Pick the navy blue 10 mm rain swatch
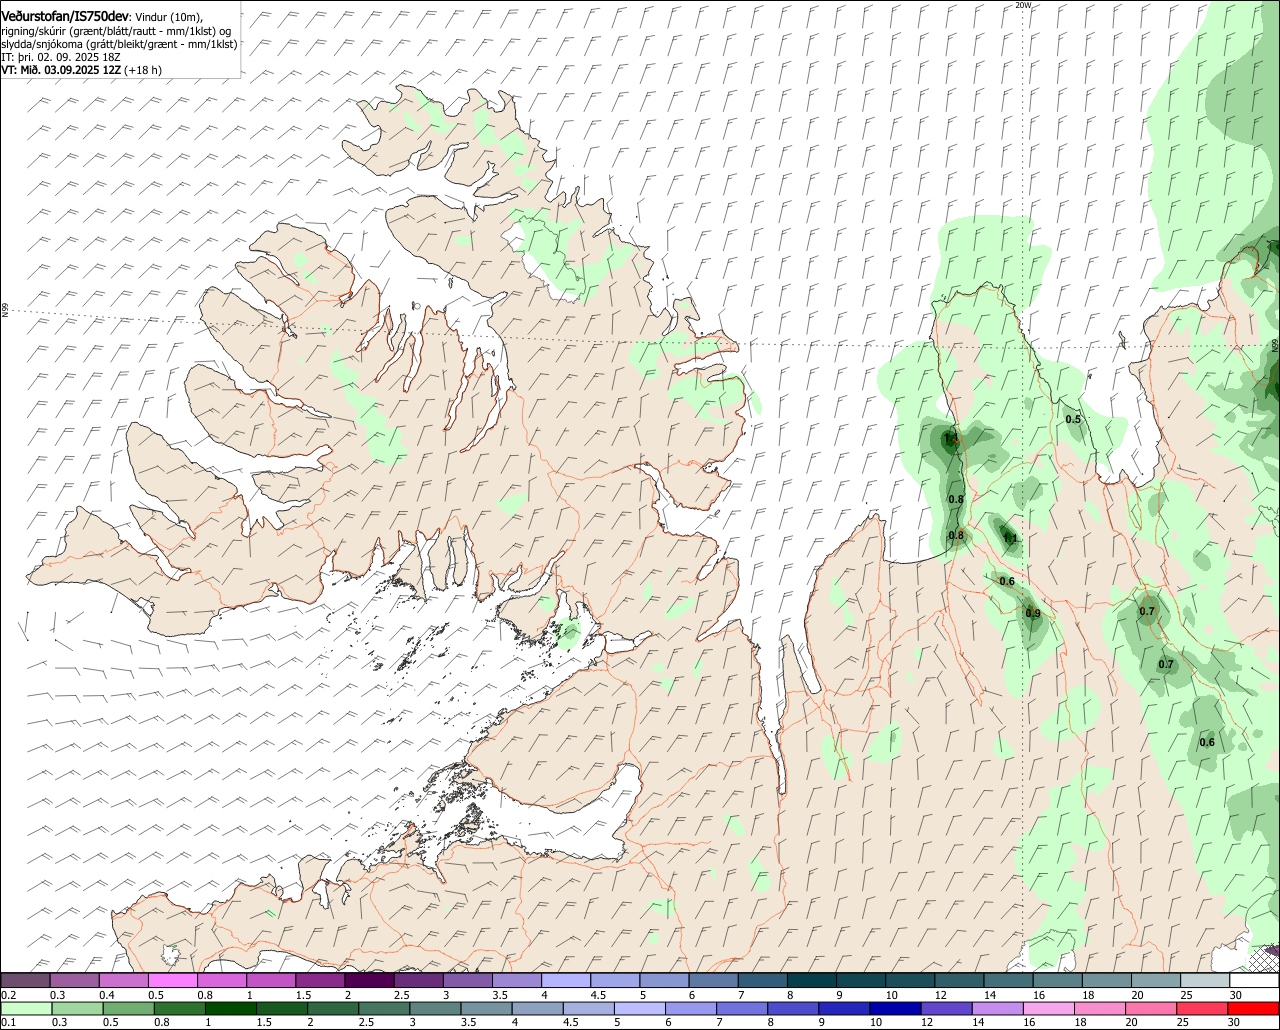Viewport: 1280px width, 1030px height. 895,1009
